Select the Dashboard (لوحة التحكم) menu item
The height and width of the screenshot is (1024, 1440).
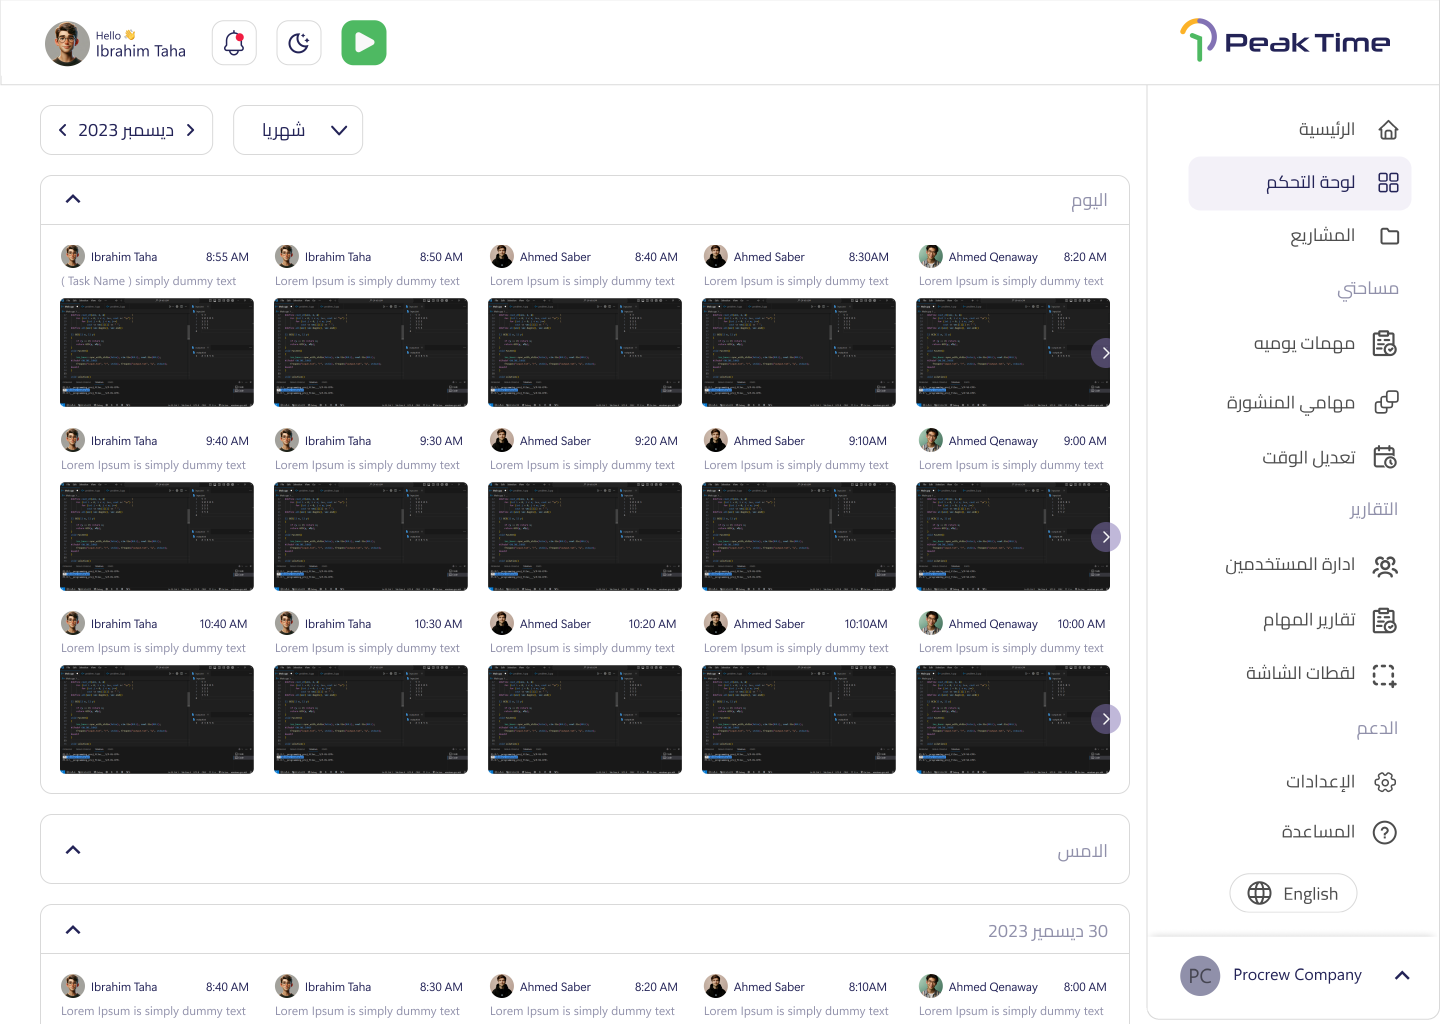tap(1300, 183)
